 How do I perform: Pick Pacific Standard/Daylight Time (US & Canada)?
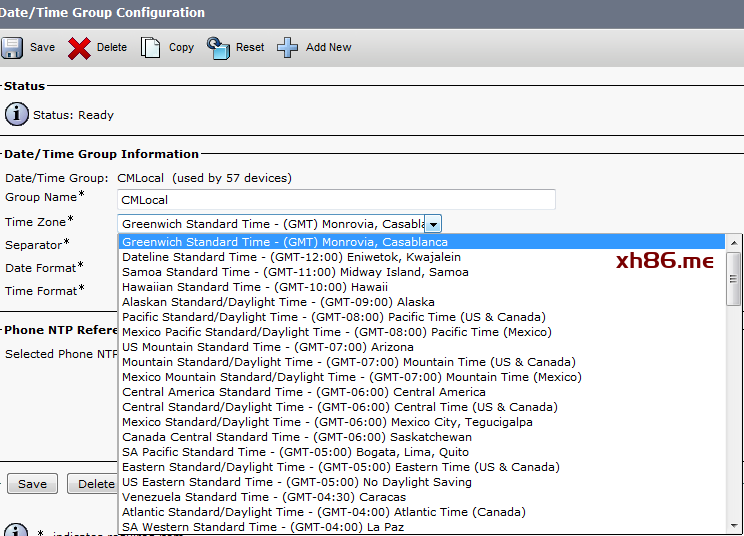[x=334, y=317]
